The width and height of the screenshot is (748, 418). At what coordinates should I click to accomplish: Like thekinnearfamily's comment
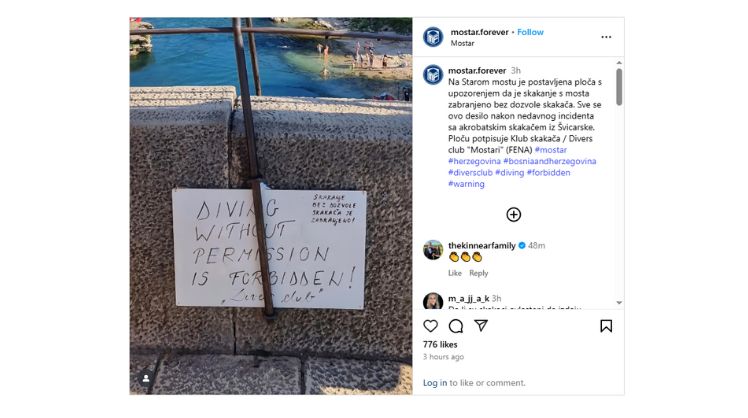click(x=455, y=273)
